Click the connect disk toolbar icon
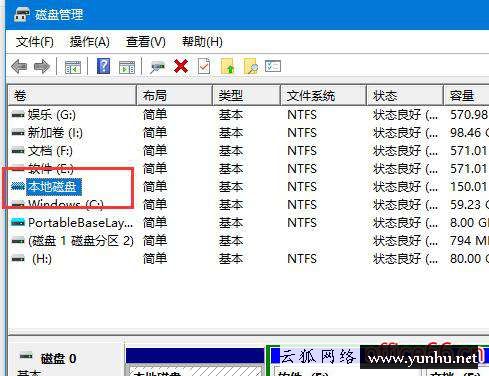489x376 pixels. tap(158, 67)
